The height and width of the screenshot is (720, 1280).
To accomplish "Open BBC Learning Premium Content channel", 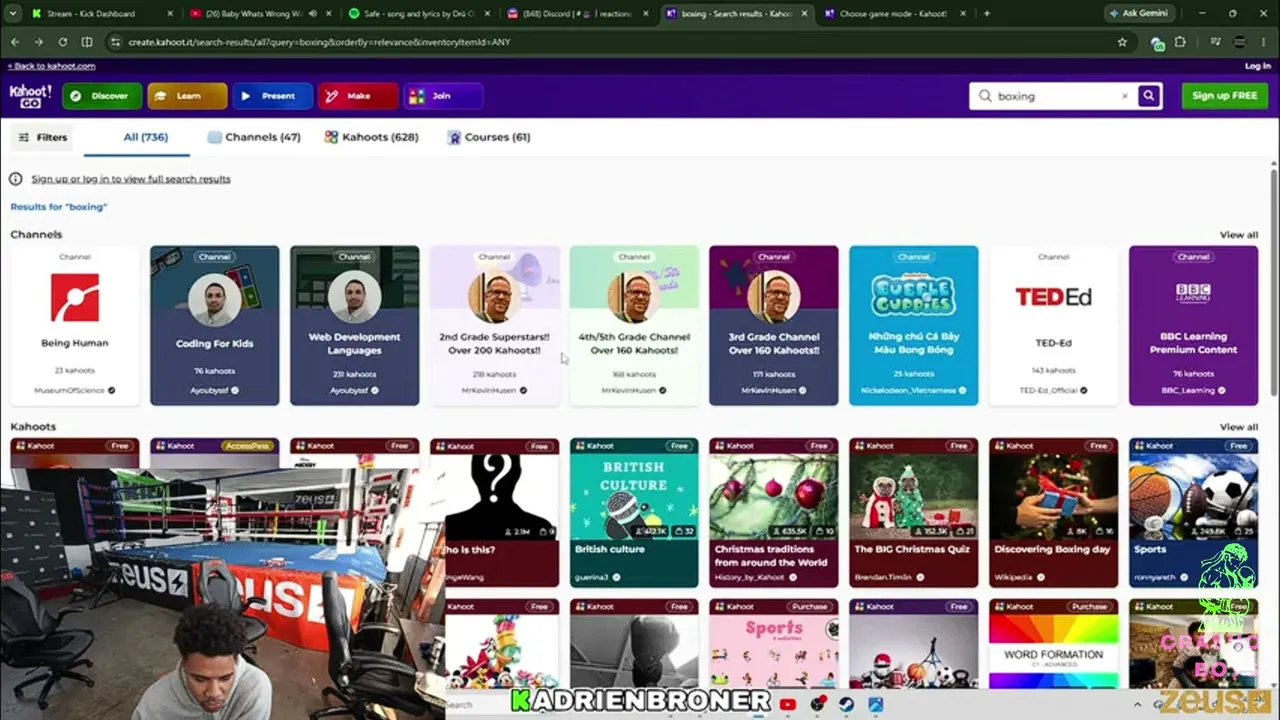I will point(1194,326).
